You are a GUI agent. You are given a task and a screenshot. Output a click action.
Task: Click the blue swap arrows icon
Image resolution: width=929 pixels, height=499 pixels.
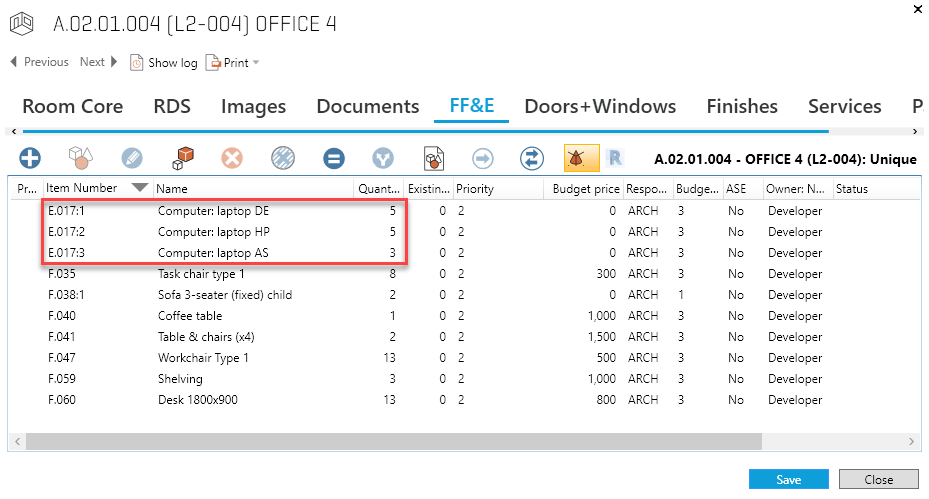(x=531, y=158)
